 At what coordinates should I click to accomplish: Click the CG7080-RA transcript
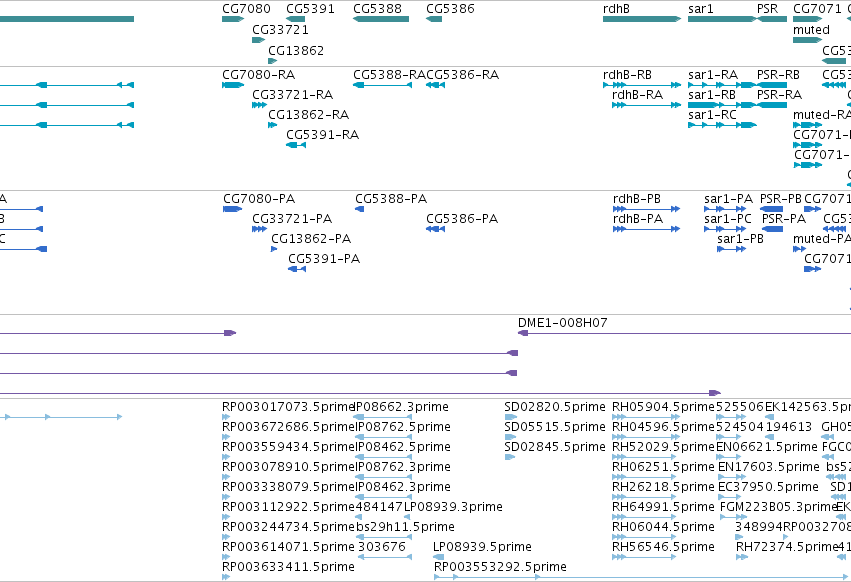pos(233,85)
